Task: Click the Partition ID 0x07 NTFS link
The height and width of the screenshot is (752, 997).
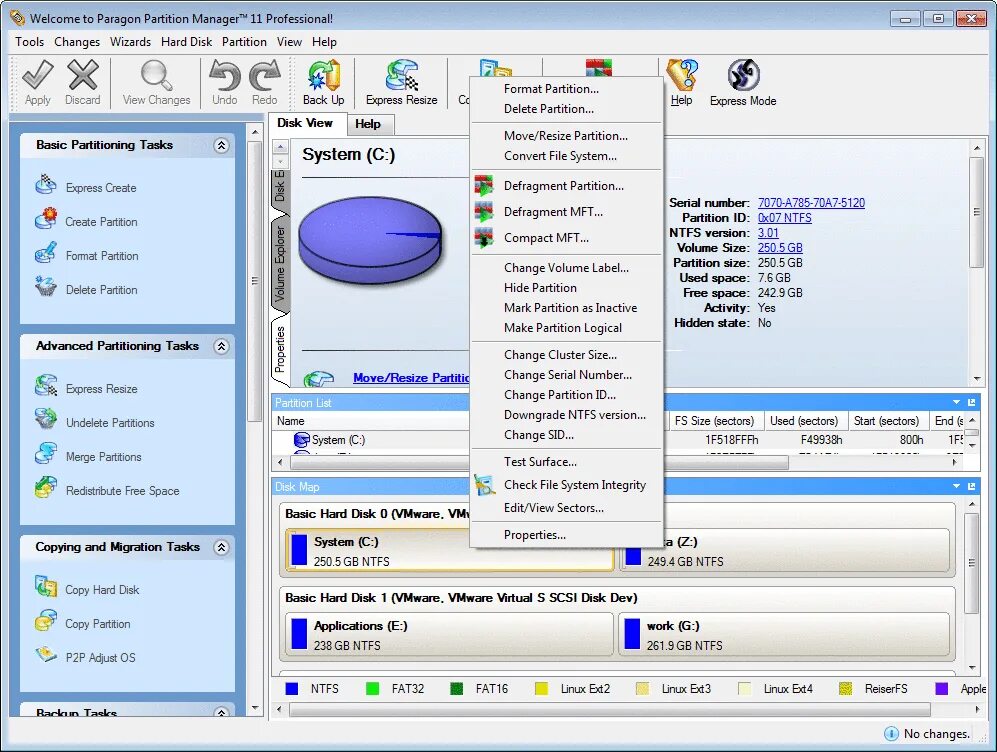Action: click(785, 218)
